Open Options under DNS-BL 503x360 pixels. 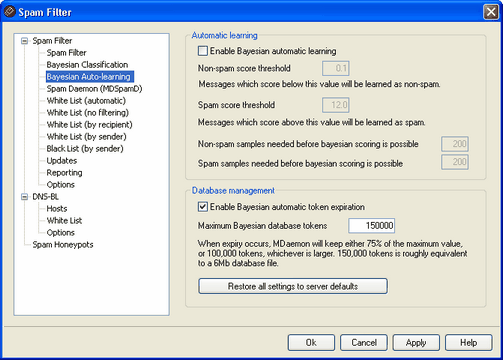61,233
